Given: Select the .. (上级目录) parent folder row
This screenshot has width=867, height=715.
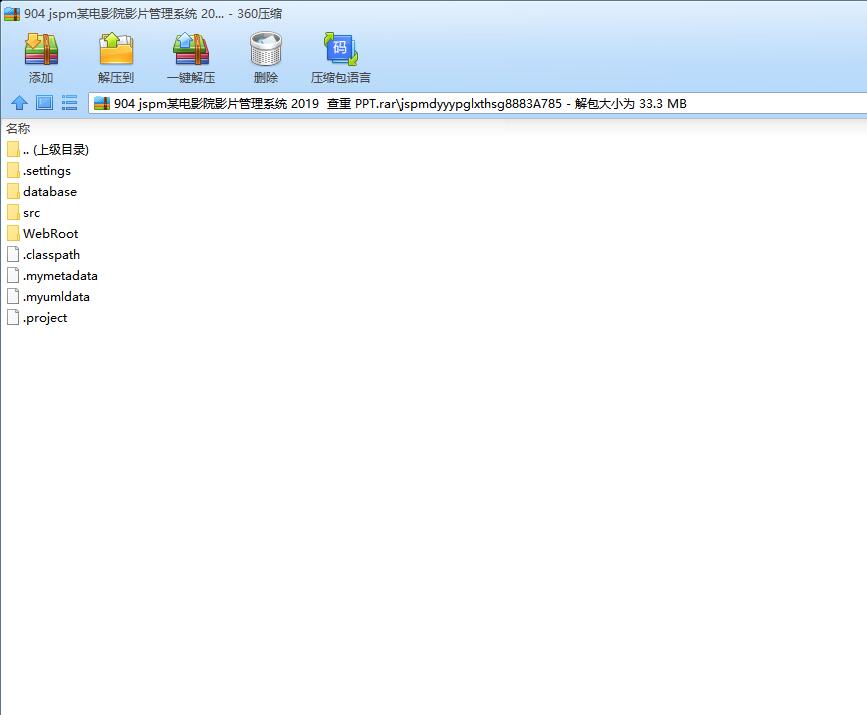Looking at the screenshot, I should pos(48,149).
